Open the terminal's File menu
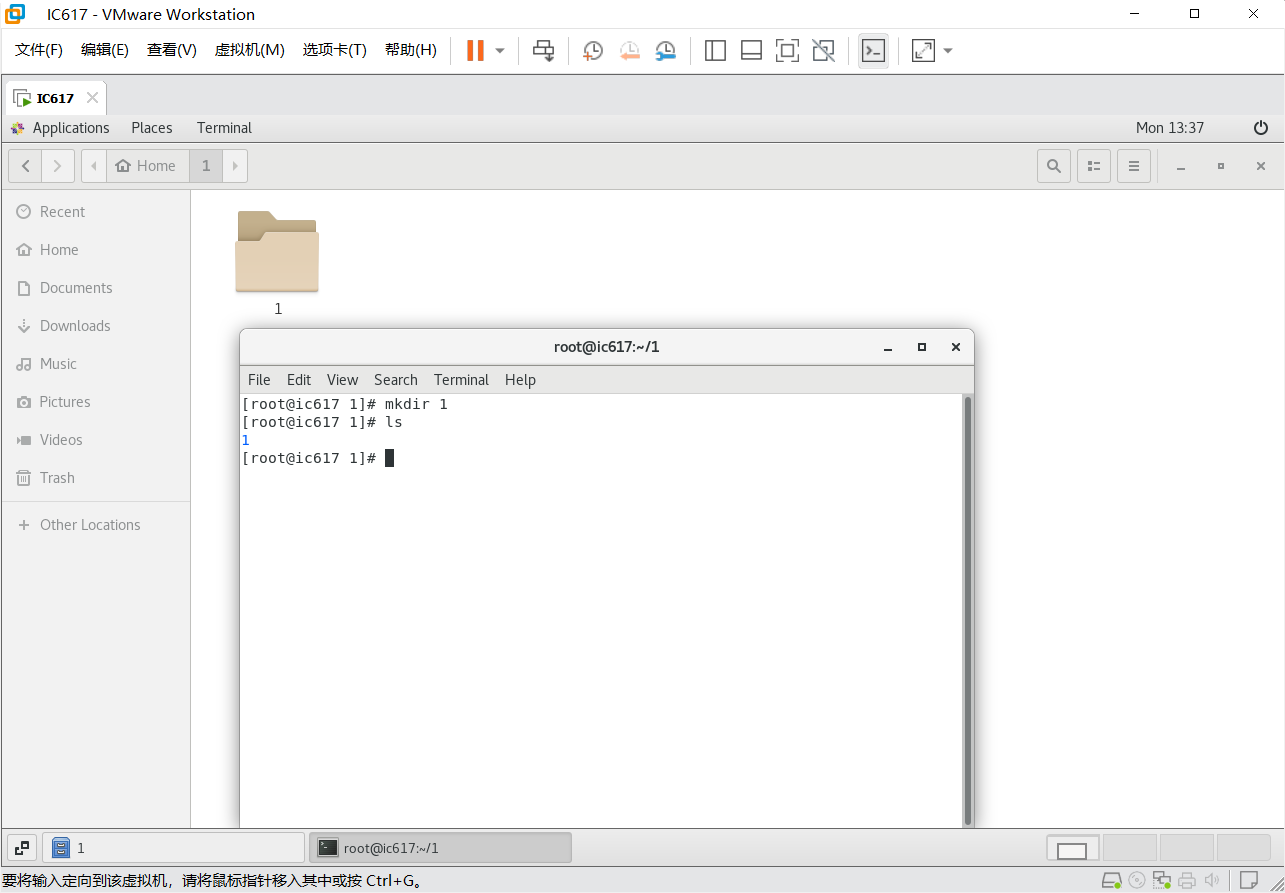Image resolution: width=1285 pixels, height=893 pixels. (x=259, y=380)
